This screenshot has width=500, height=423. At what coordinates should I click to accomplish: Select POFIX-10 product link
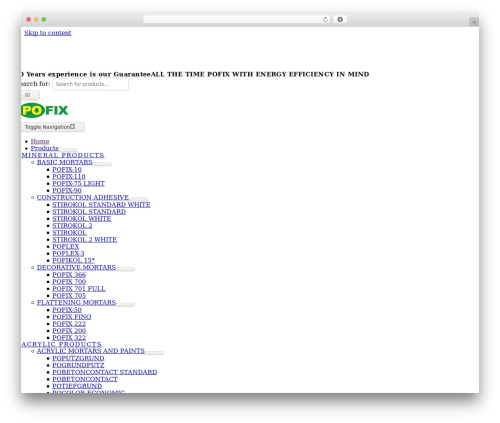click(67, 170)
